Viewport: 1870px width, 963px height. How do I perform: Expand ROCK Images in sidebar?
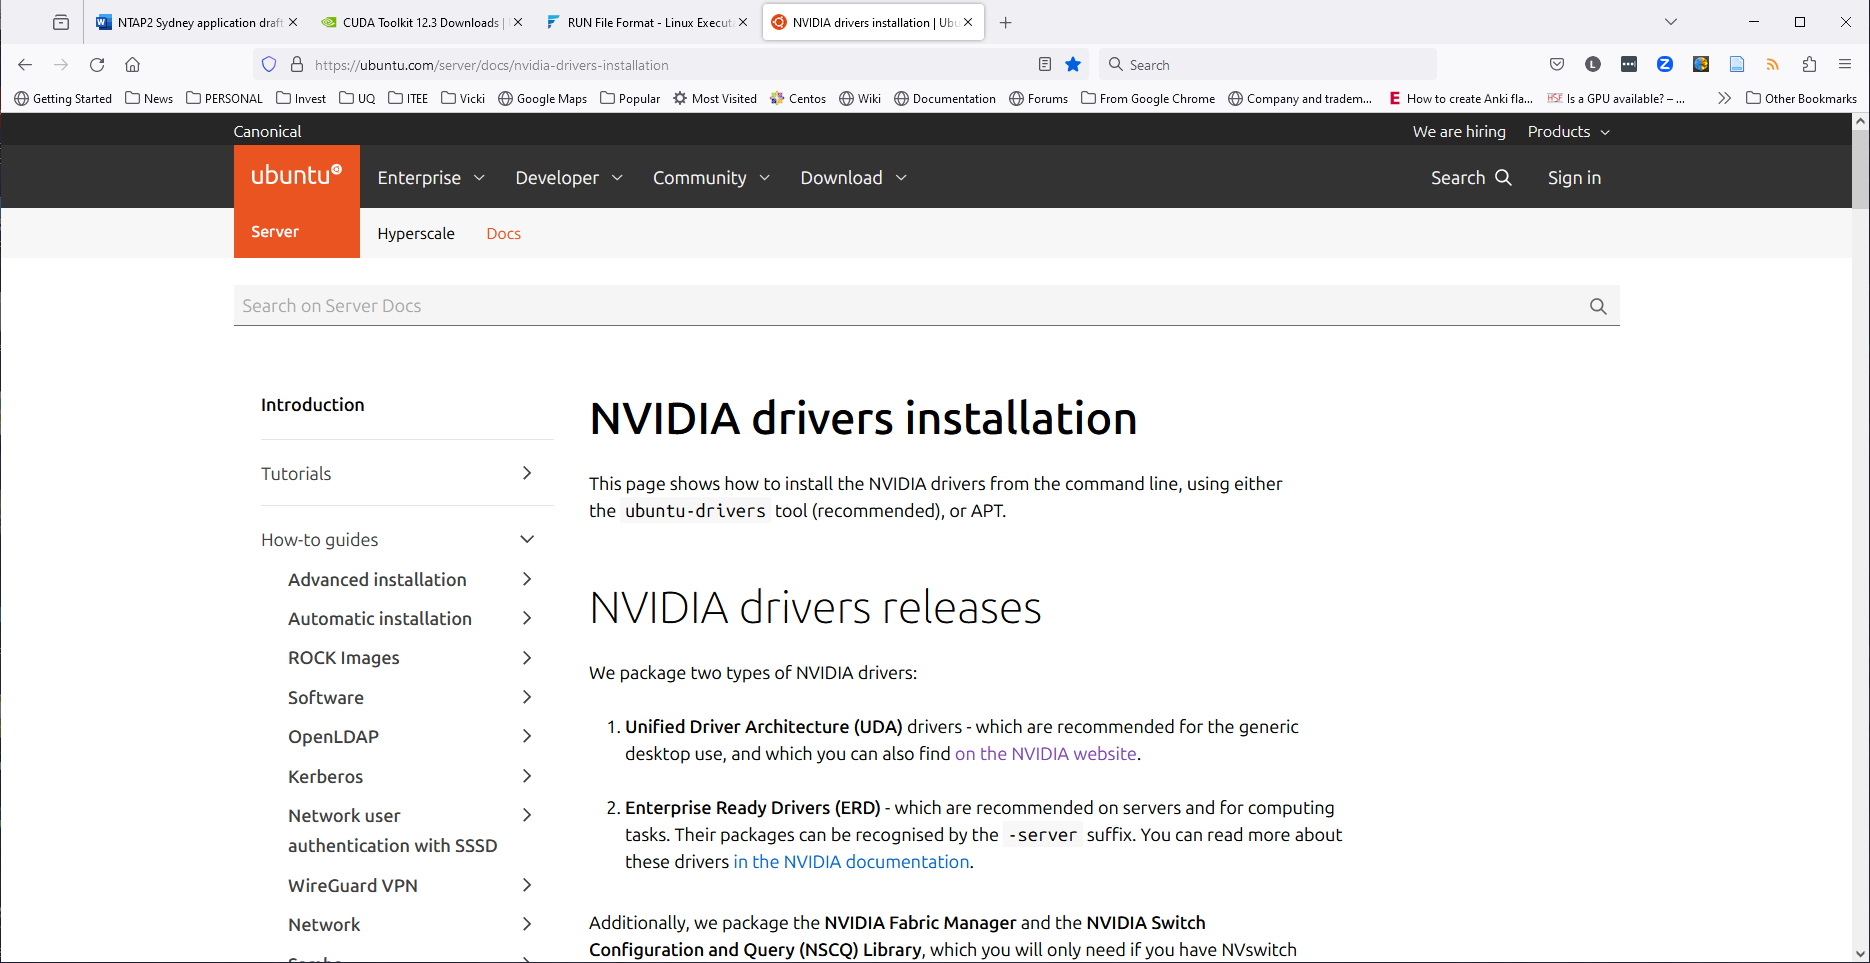[527, 657]
